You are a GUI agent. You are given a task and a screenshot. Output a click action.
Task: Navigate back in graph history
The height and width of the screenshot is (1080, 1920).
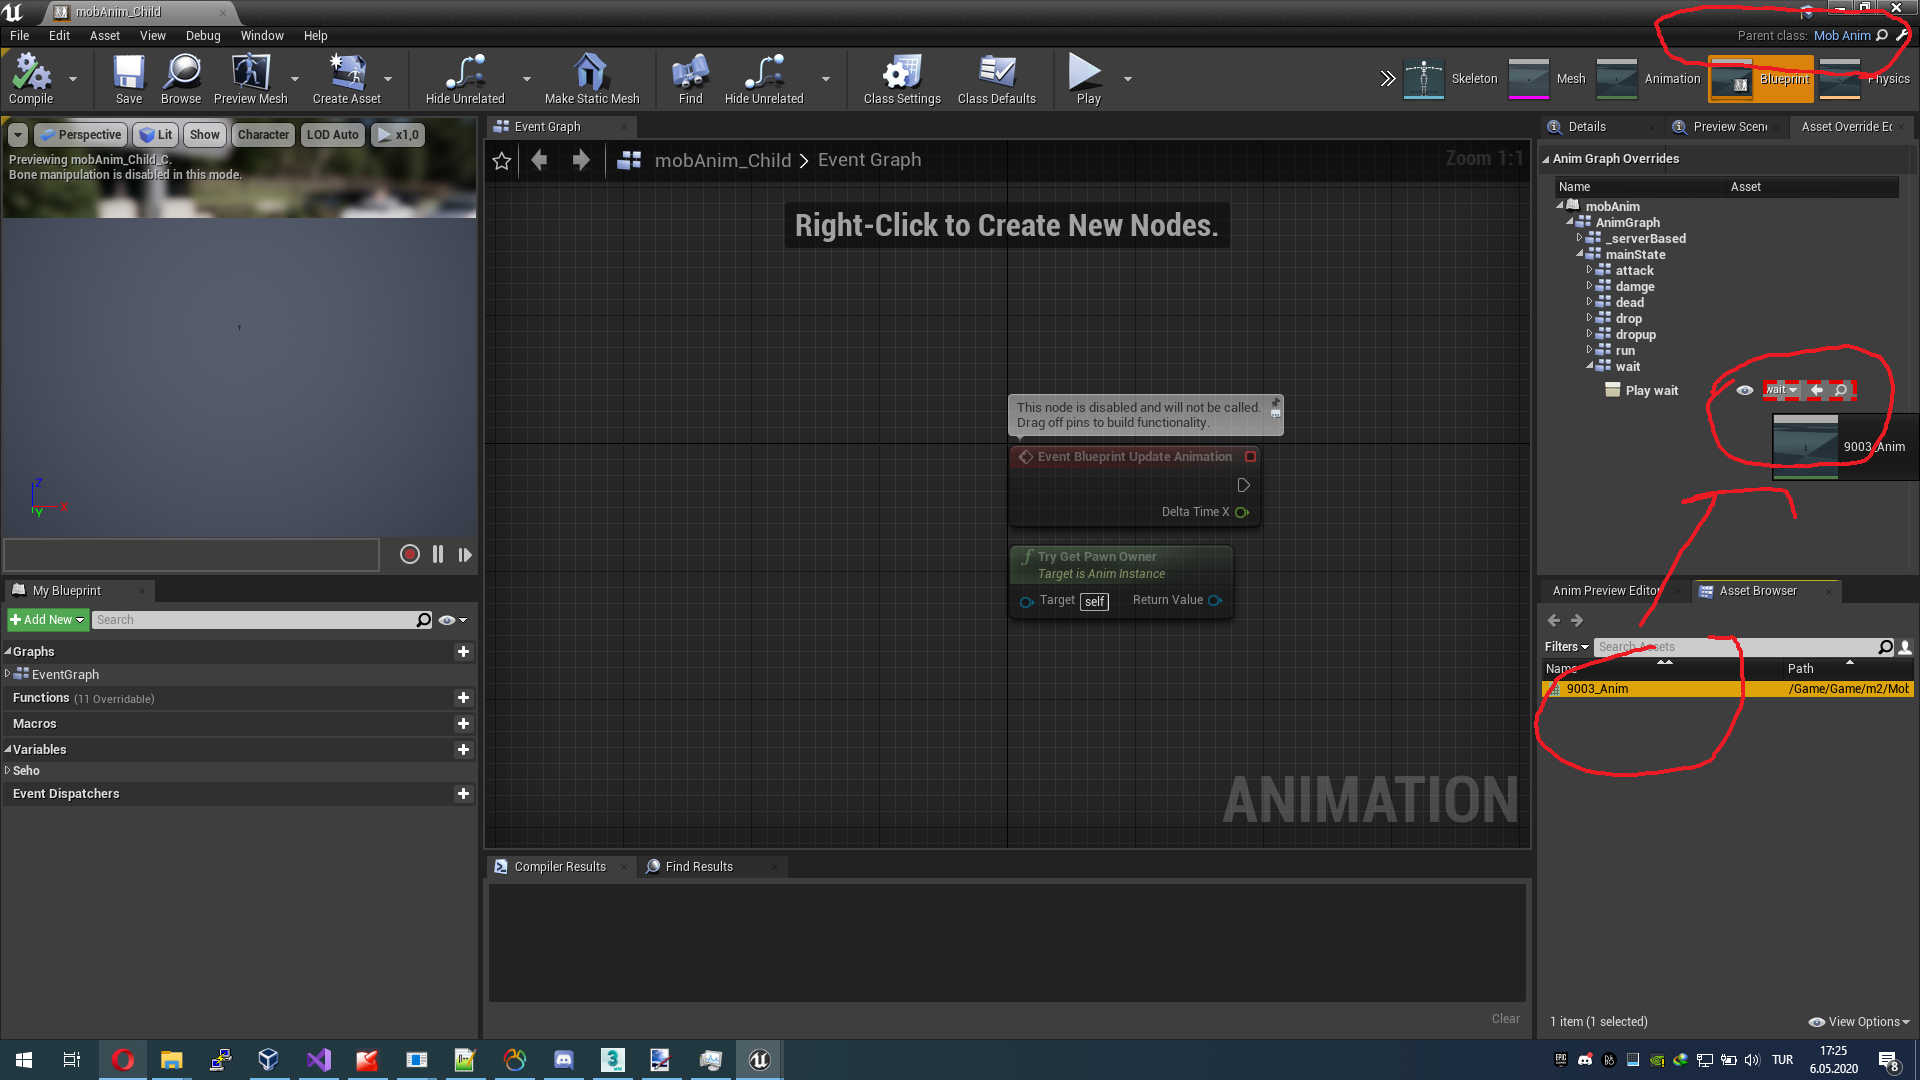point(539,160)
